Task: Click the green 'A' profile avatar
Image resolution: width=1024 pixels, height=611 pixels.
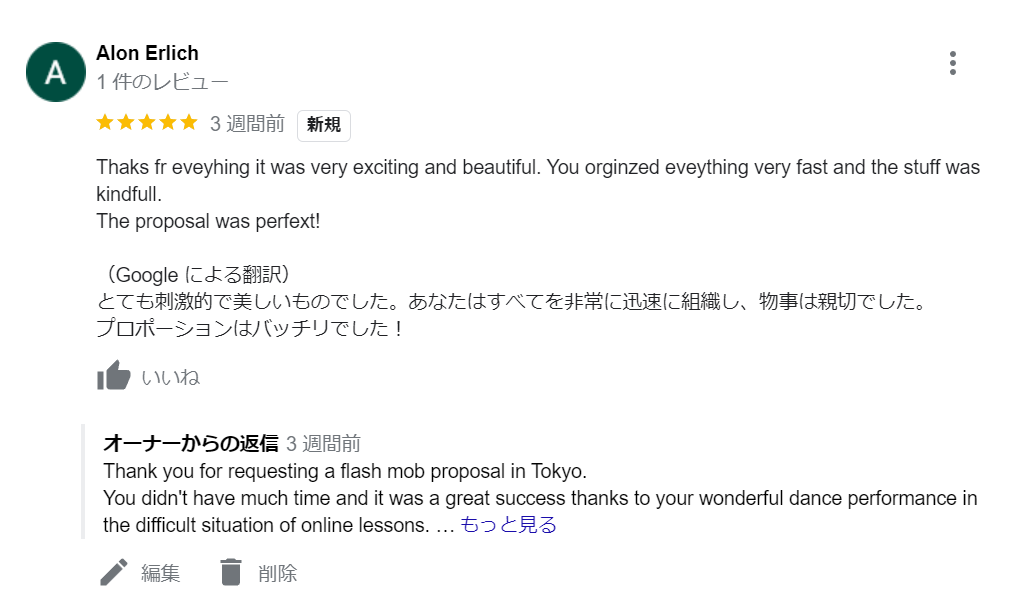Action: pyautogui.click(x=56, y=72)
